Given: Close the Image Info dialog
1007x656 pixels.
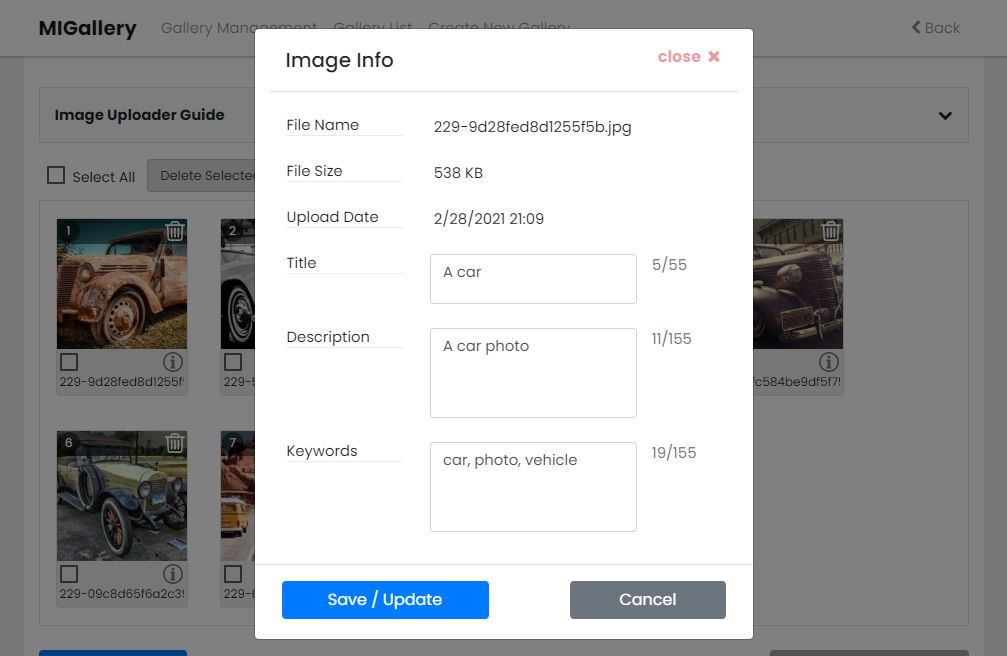Looking at the screenshot, I should [688, 57].
